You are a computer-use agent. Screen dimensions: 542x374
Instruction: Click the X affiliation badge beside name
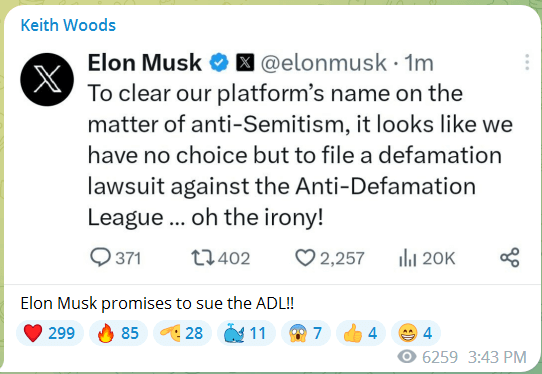pos(245,63)
